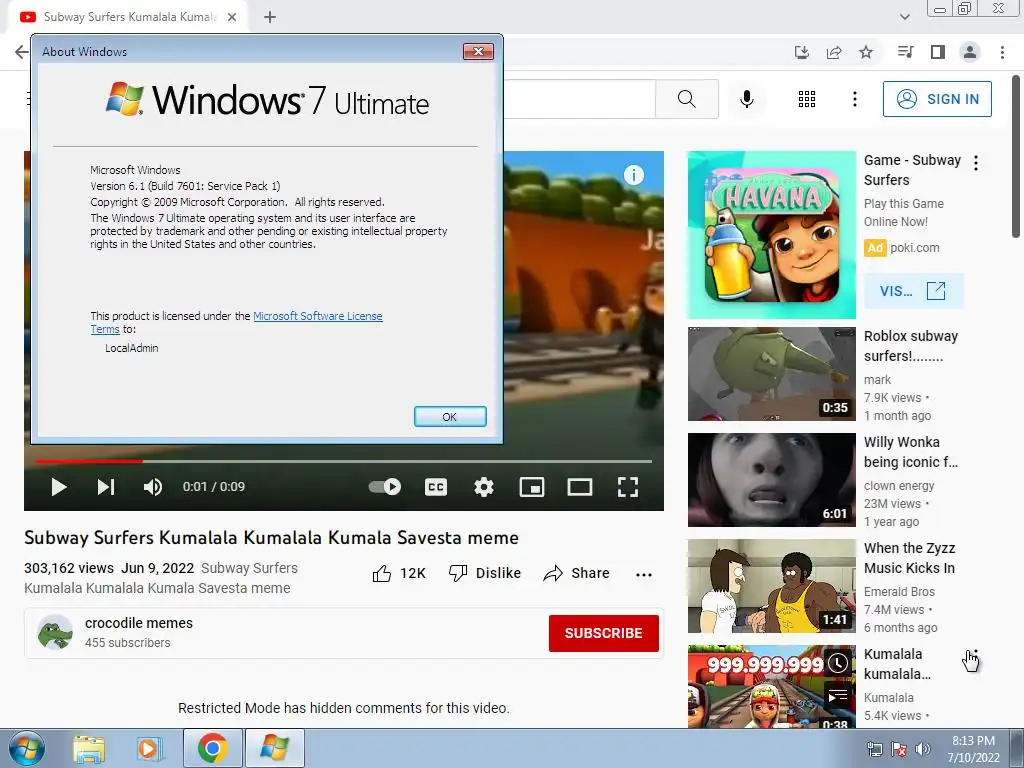Switch to theater mode

click(x=579, y=487)
